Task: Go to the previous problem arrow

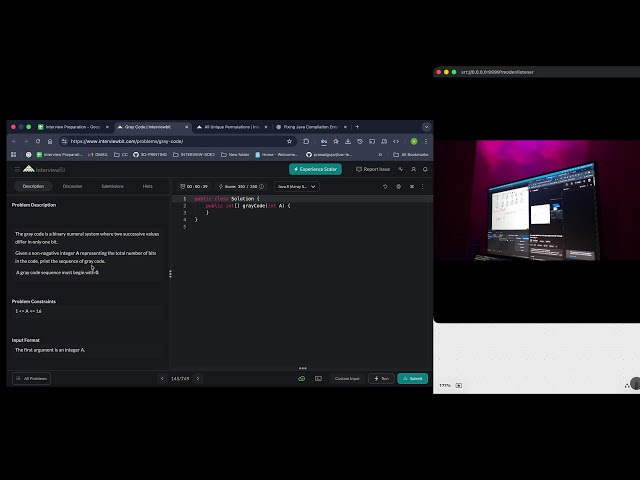Action: pyautogui.click(x=162, y=379)
